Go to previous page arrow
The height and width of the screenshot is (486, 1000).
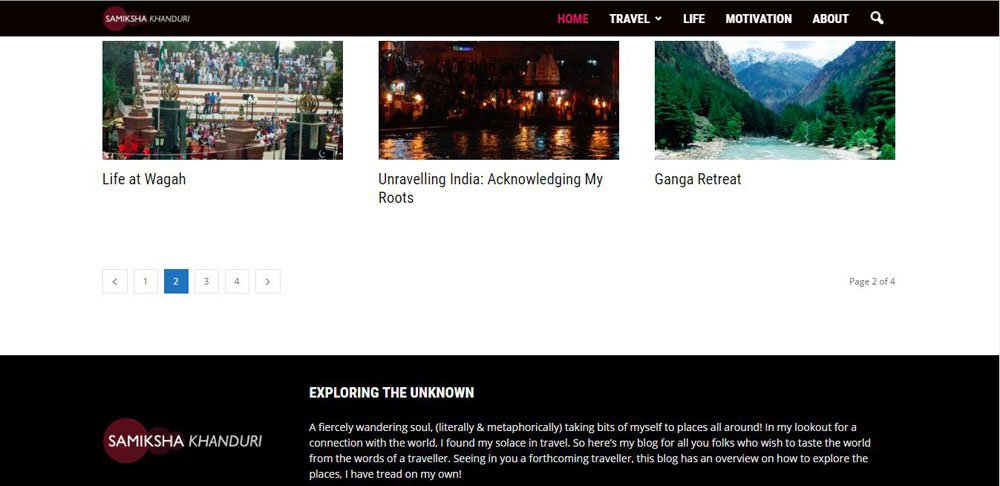tap(115, 281)
